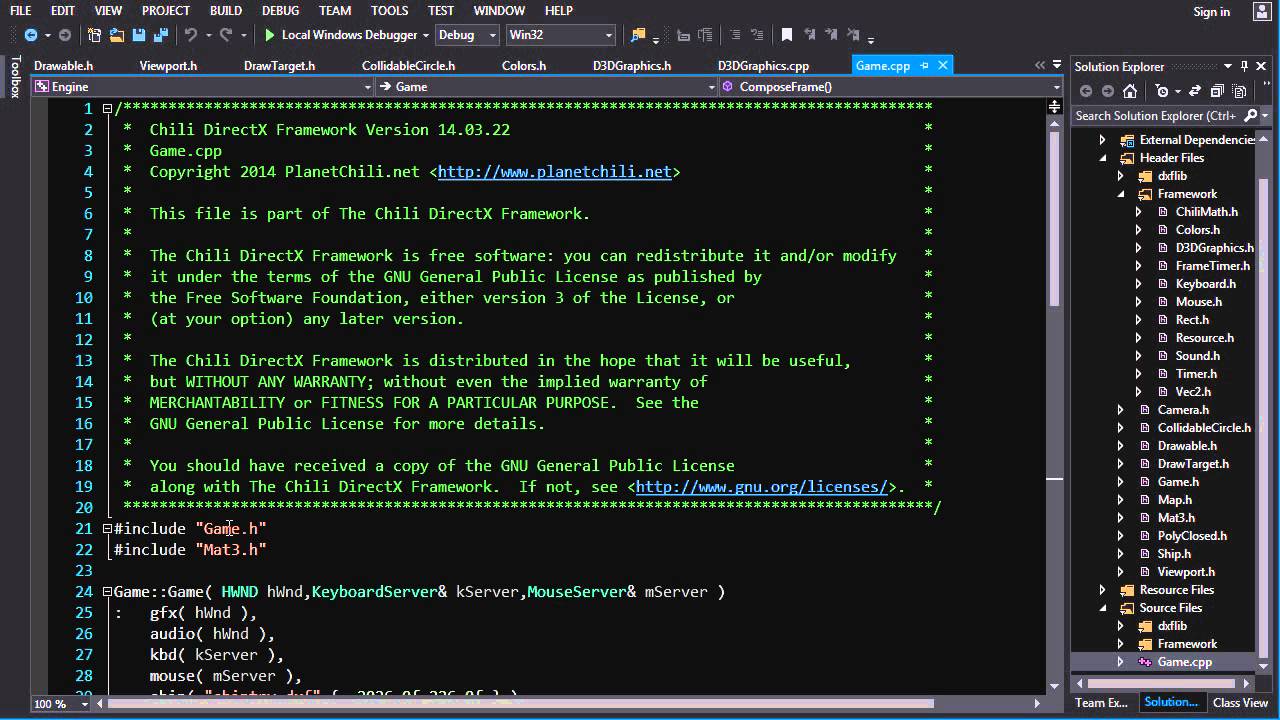This screenshot has height=720, width=1280.
Task: Toggle auto-hide pin on Solution Explorer
Action: click(1244, 66)
